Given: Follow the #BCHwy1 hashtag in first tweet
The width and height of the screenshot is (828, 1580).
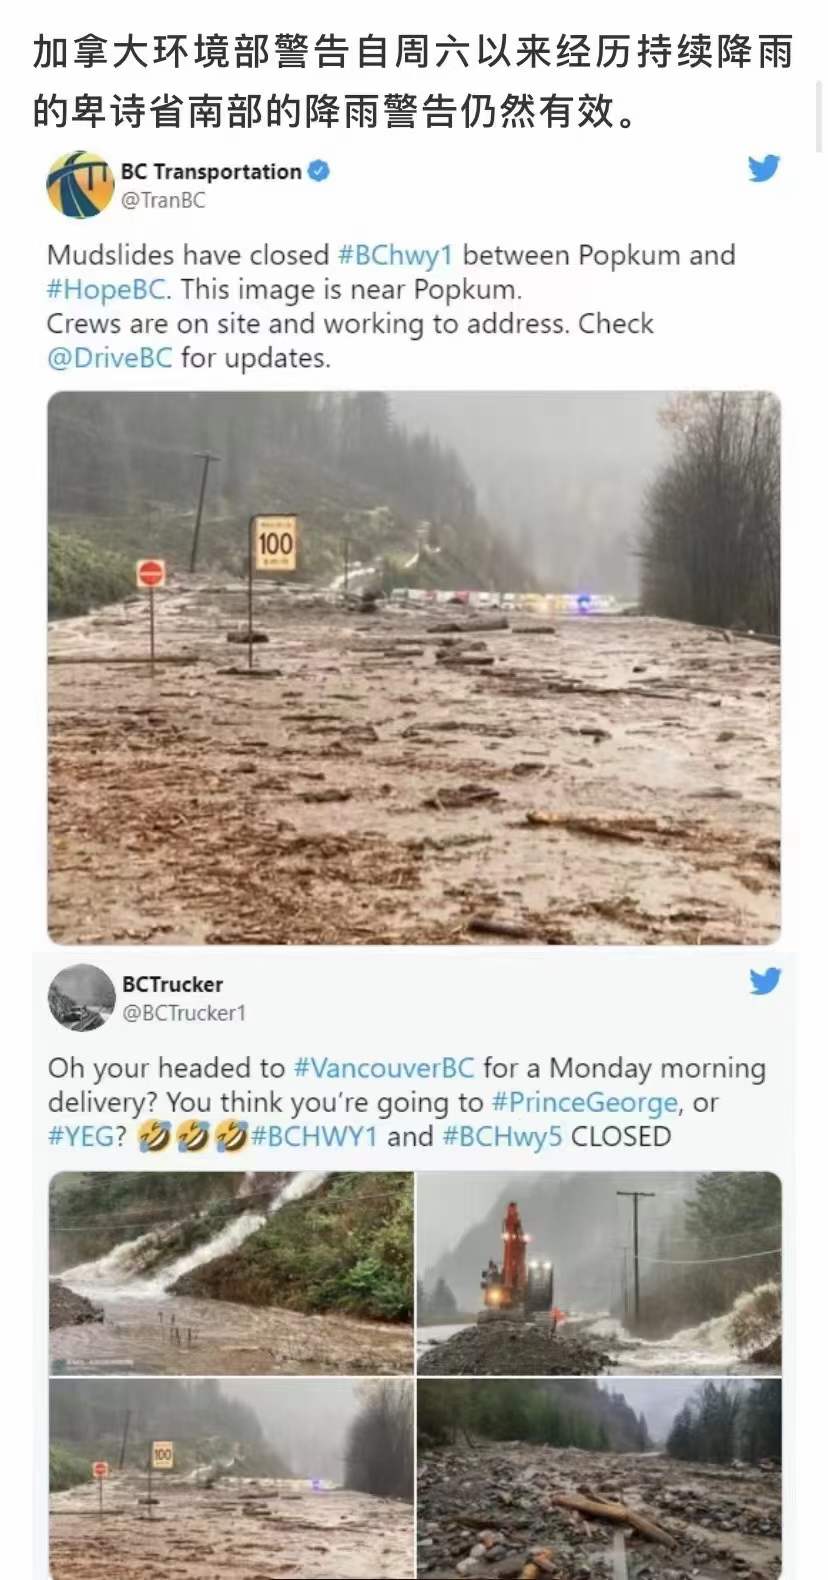Looking at the screenshot, I should [395, 255].
